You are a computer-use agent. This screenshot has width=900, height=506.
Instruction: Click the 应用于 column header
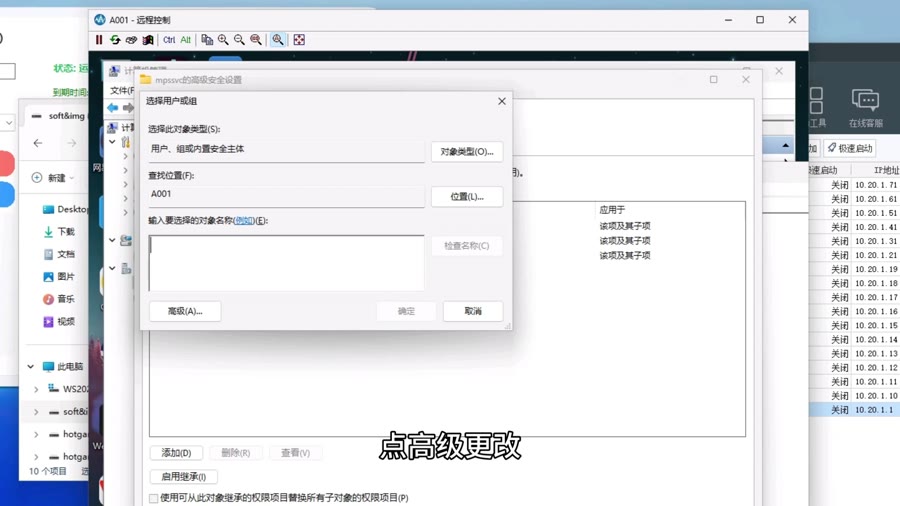(612, 210)
